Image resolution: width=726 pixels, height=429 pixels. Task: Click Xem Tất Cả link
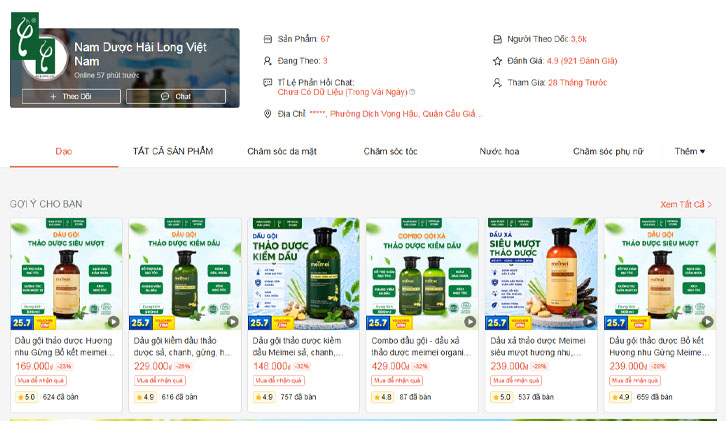(x=686, y=204)
